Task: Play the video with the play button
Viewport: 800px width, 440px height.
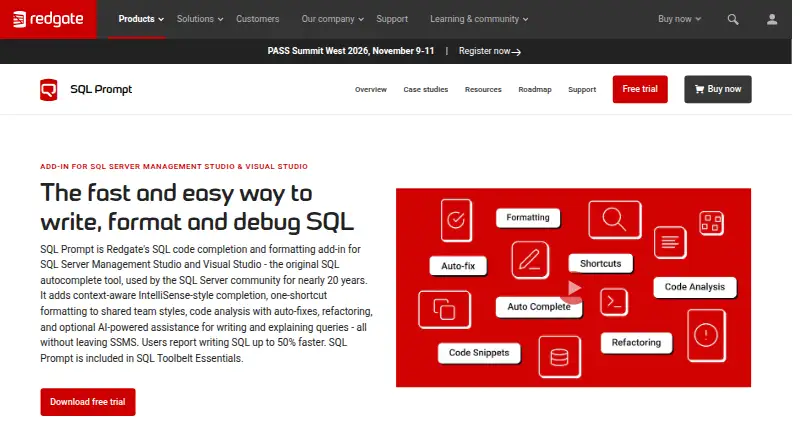Action: pos(574,288)
